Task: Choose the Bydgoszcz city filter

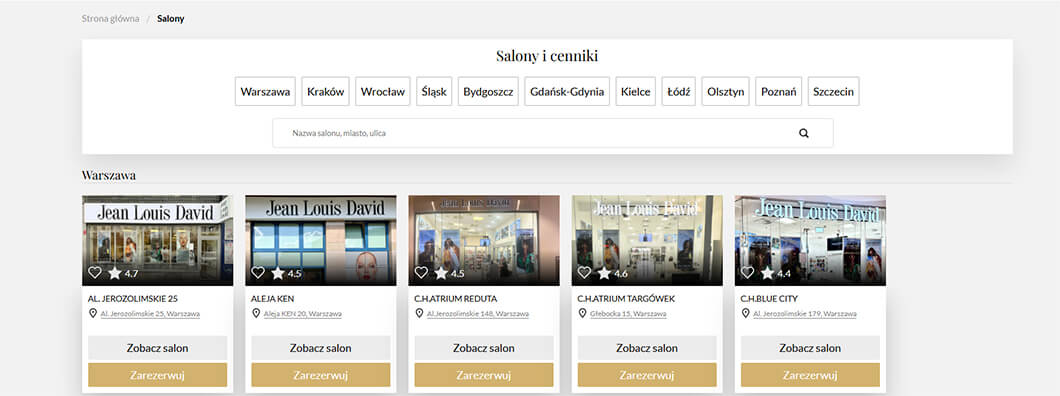Action: tap(488, 91)
